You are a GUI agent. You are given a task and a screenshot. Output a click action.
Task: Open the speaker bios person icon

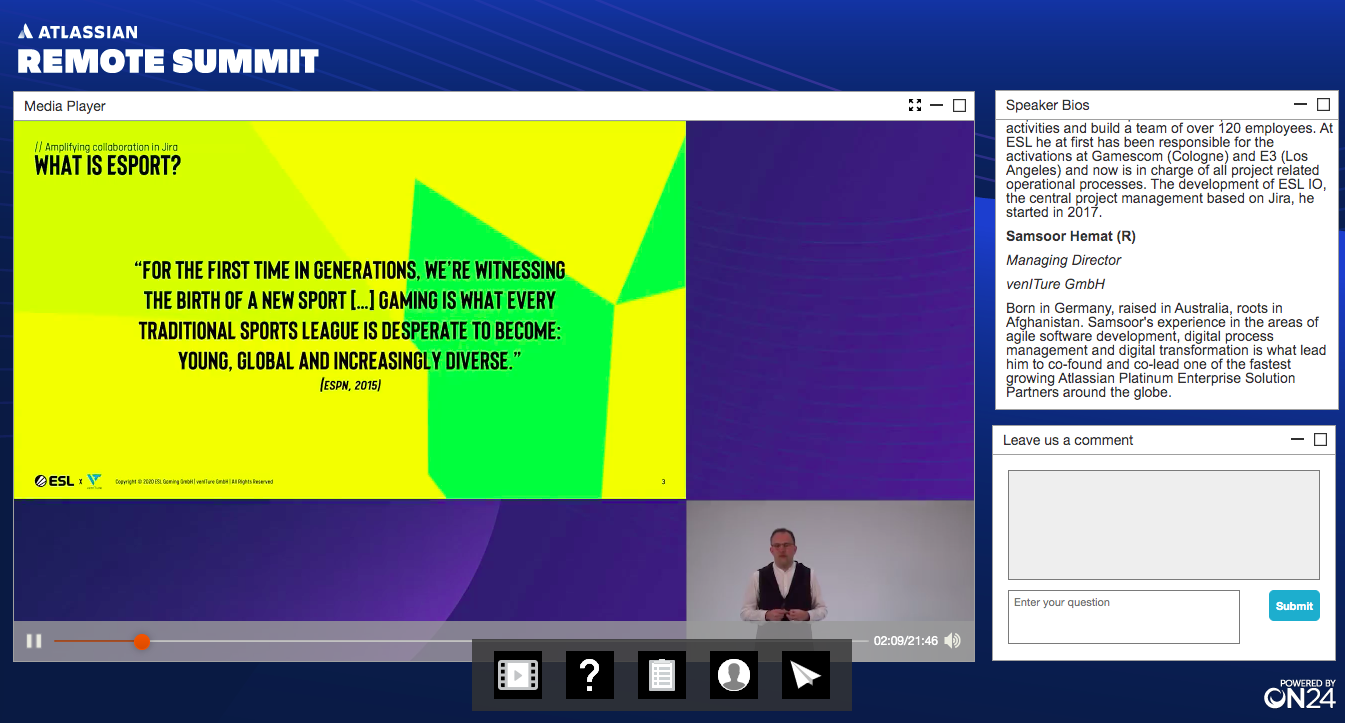pos(734,675)
